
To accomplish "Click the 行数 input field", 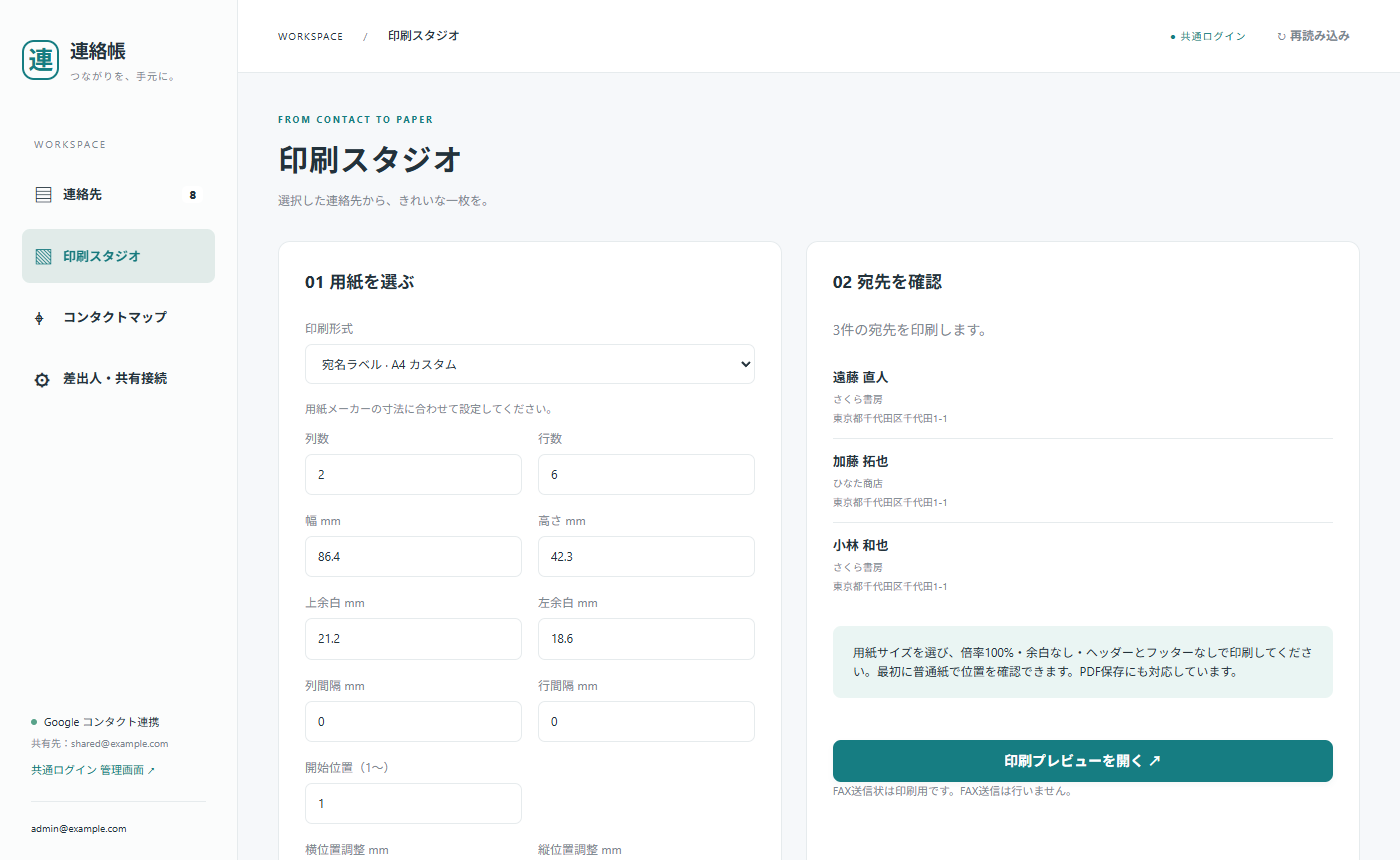I will coord(646,474).
